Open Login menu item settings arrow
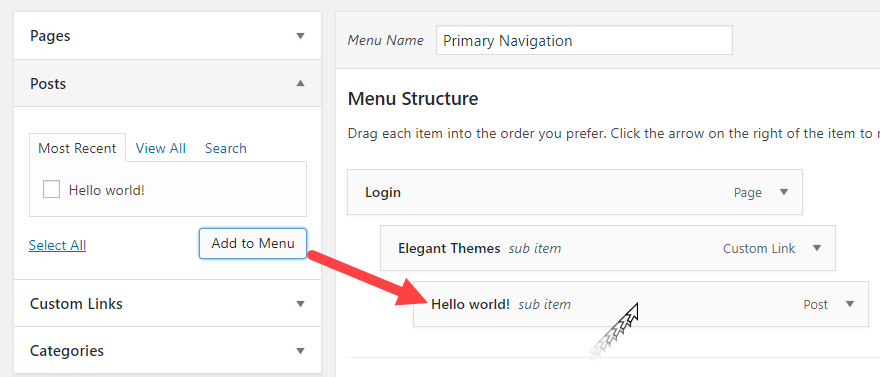 tap(784, 192)
